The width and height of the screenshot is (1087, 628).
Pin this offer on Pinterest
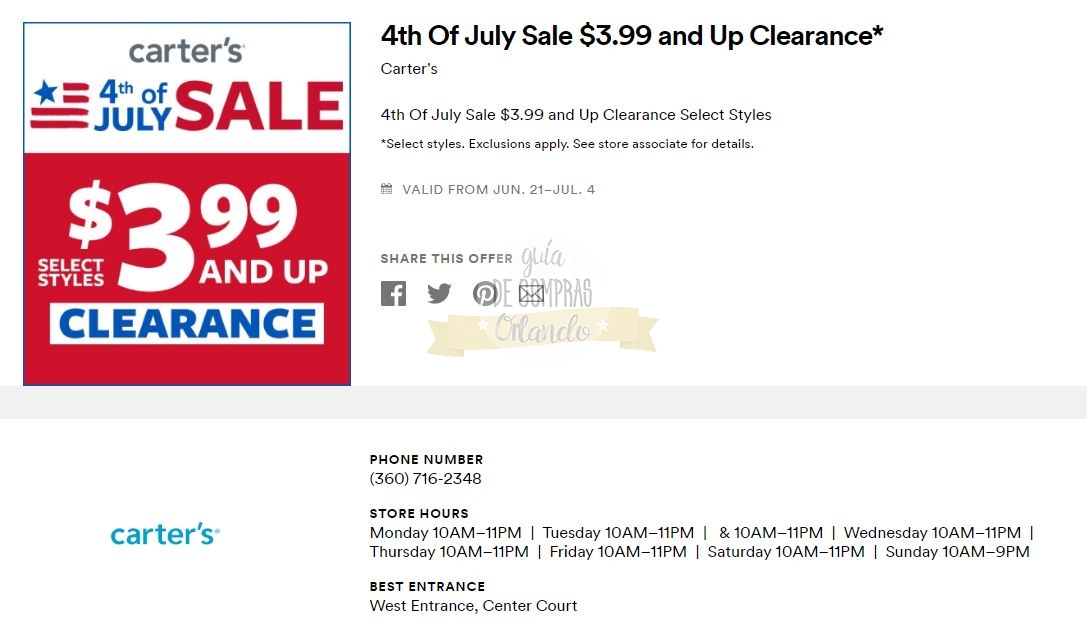point(485,293)
